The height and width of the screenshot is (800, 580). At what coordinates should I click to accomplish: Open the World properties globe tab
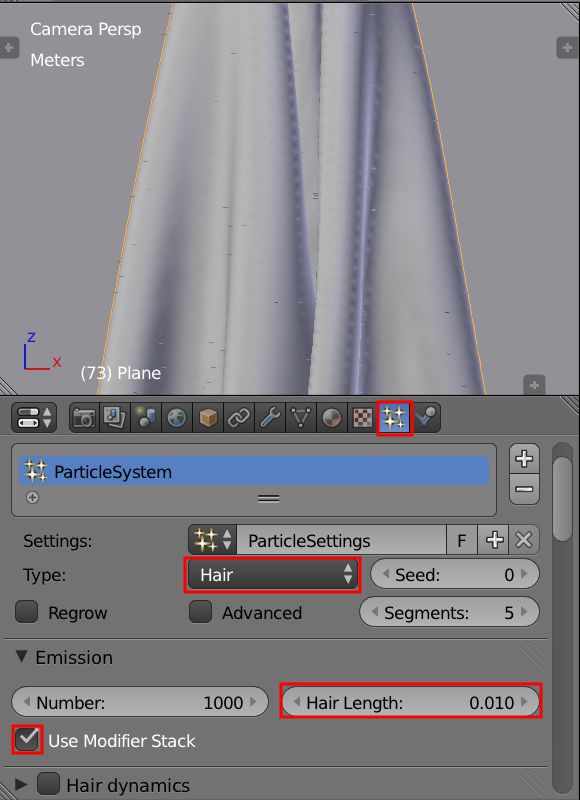[x=177, y=418]
